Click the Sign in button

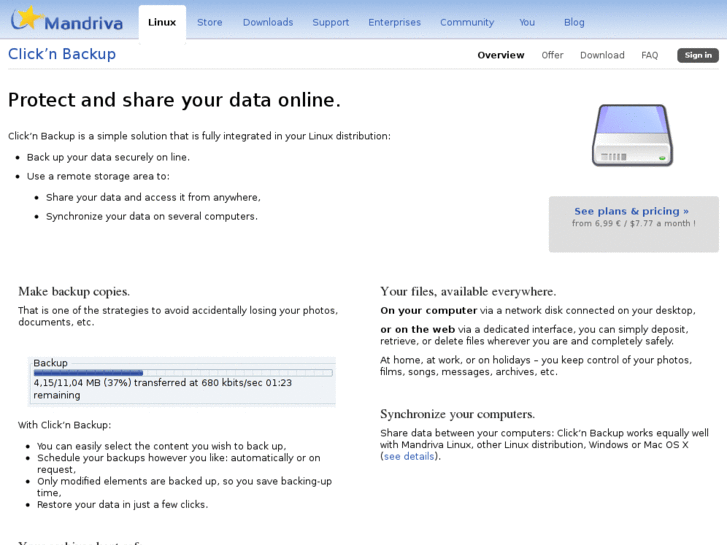698,55
